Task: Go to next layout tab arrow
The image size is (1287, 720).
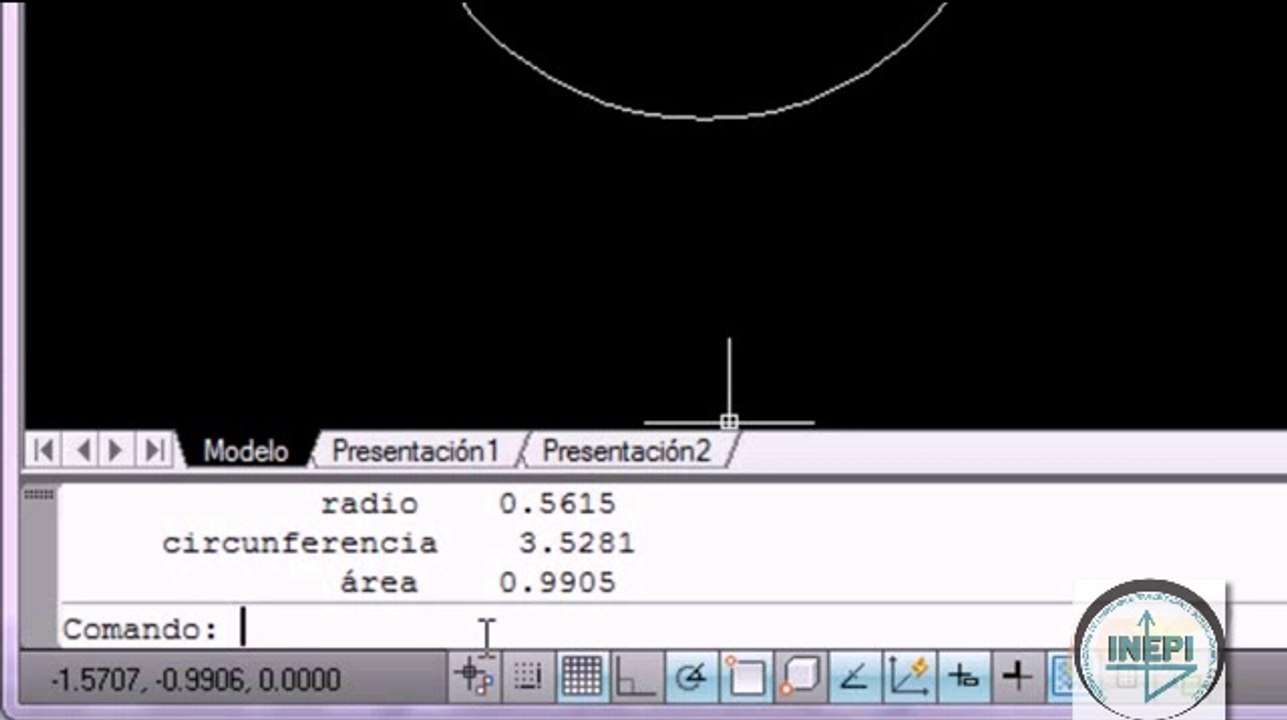Action: [117, 450]
